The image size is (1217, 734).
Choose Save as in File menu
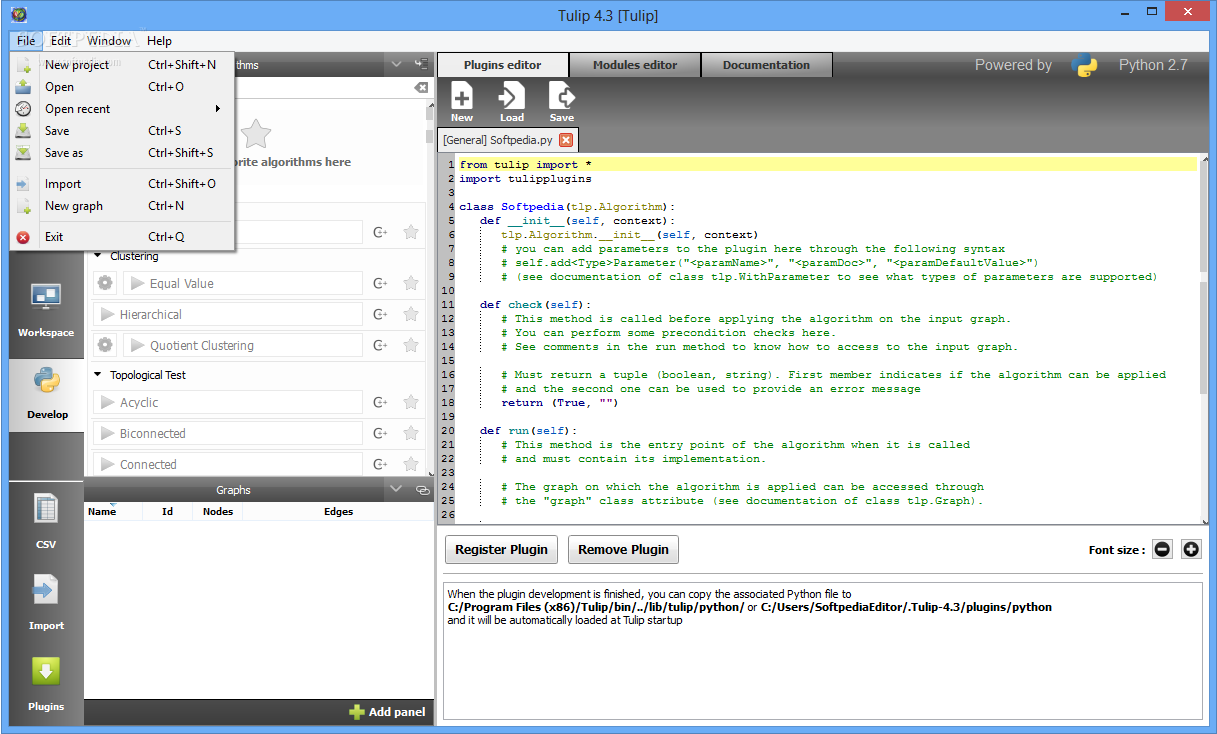[122, 153]
